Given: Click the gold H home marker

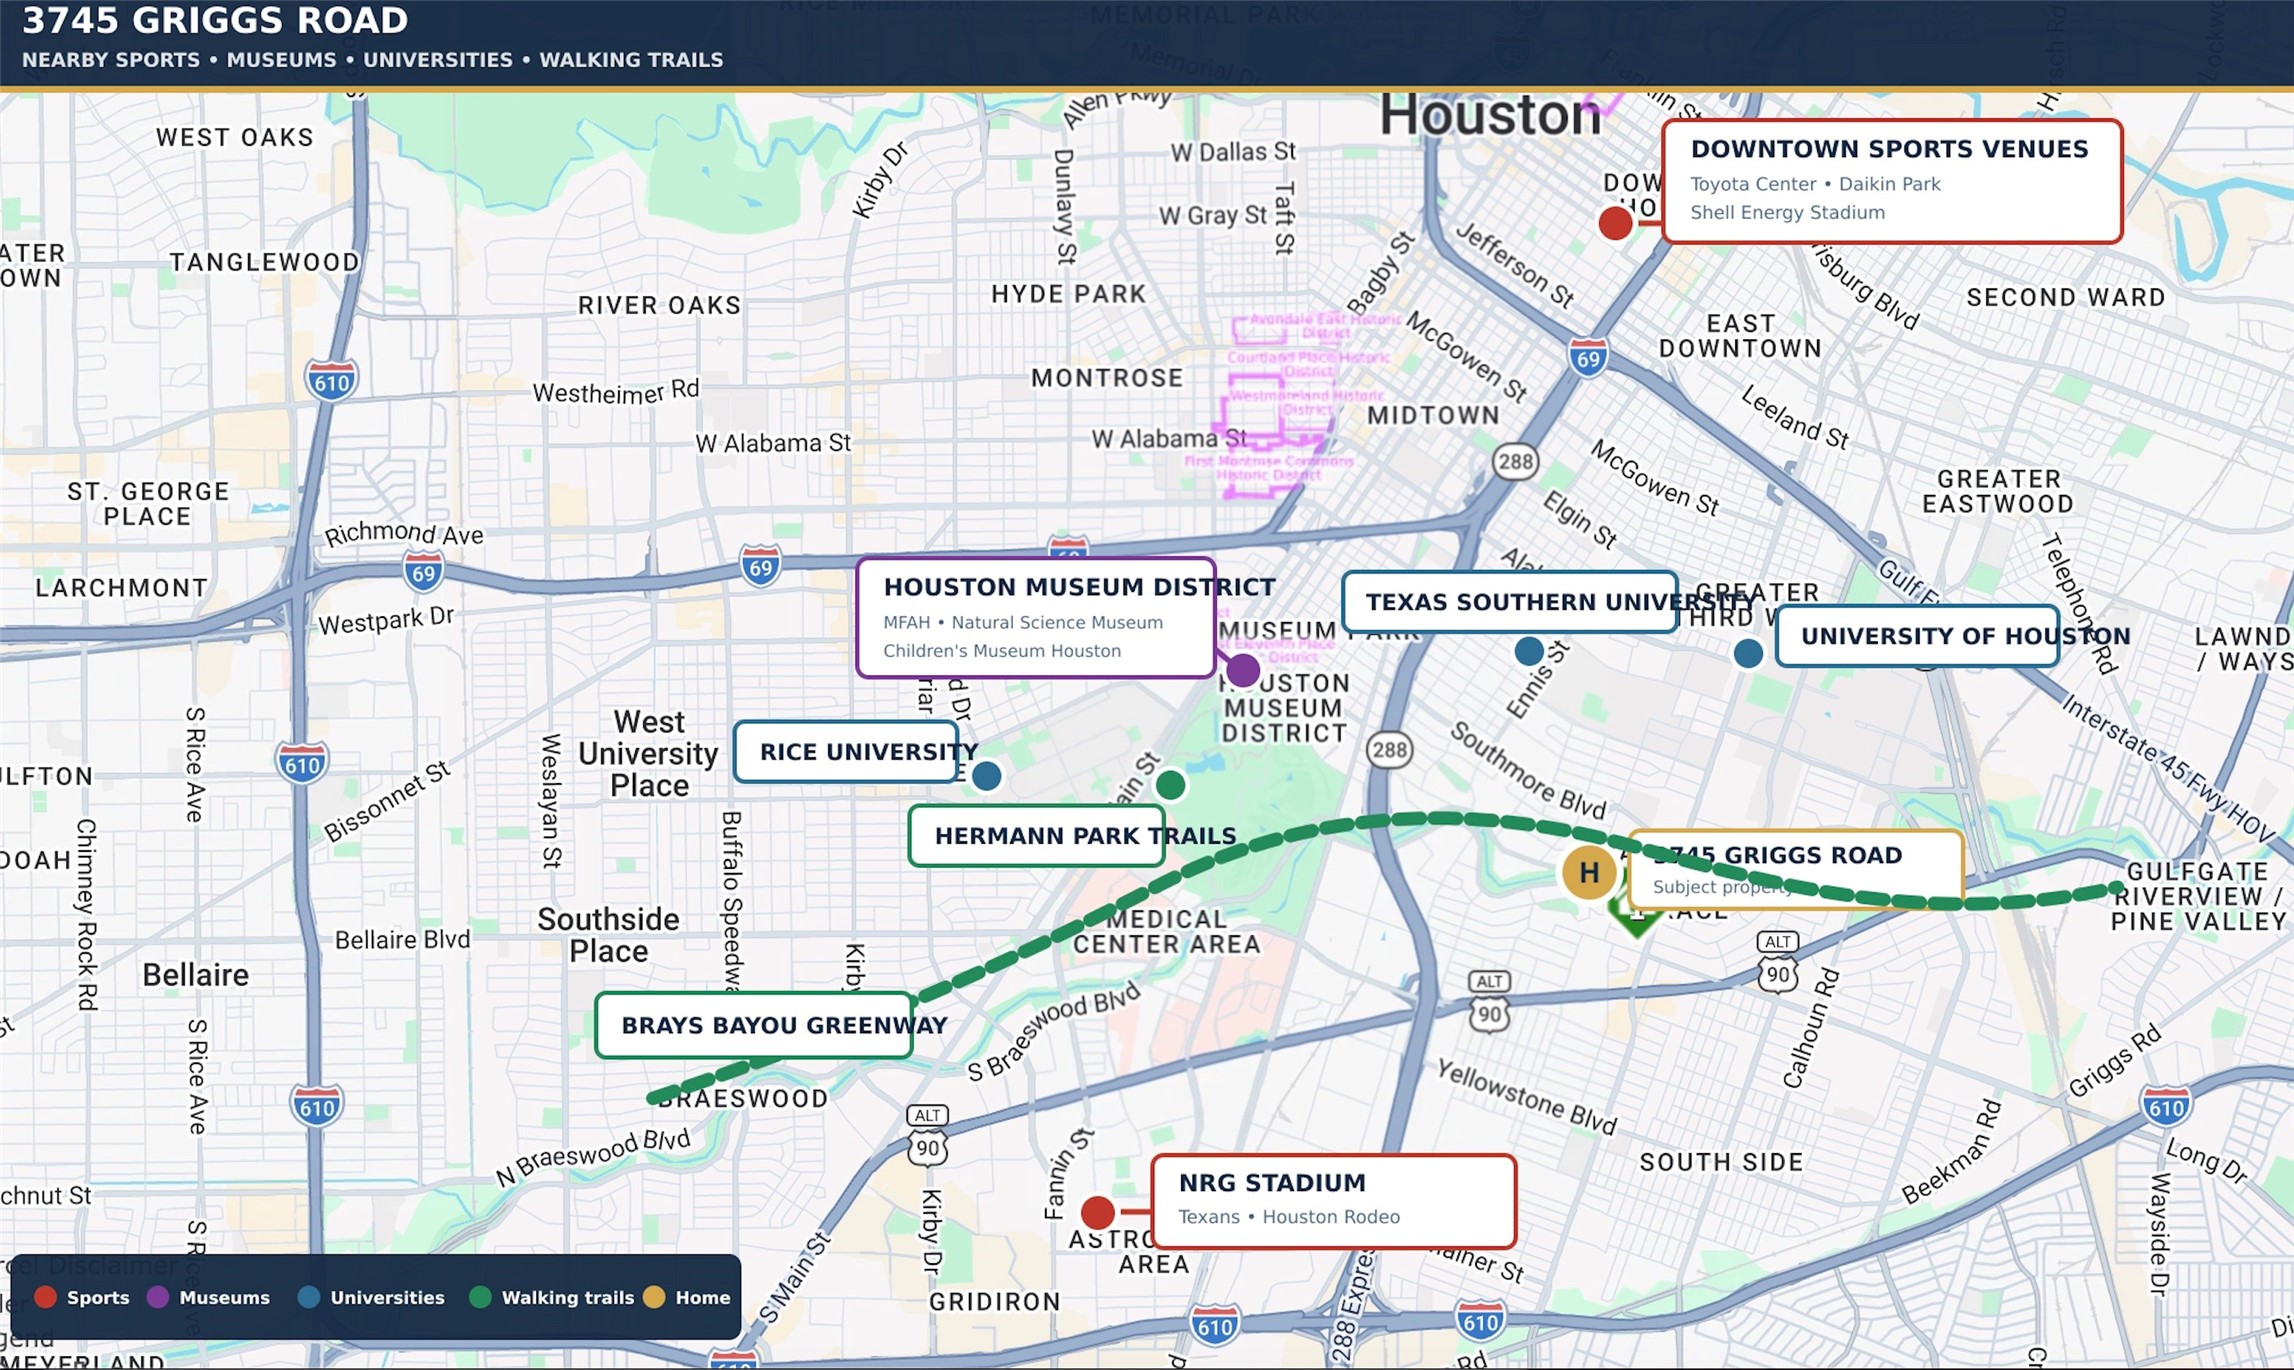Looking at the screenshot, I should click(1588, 872).
